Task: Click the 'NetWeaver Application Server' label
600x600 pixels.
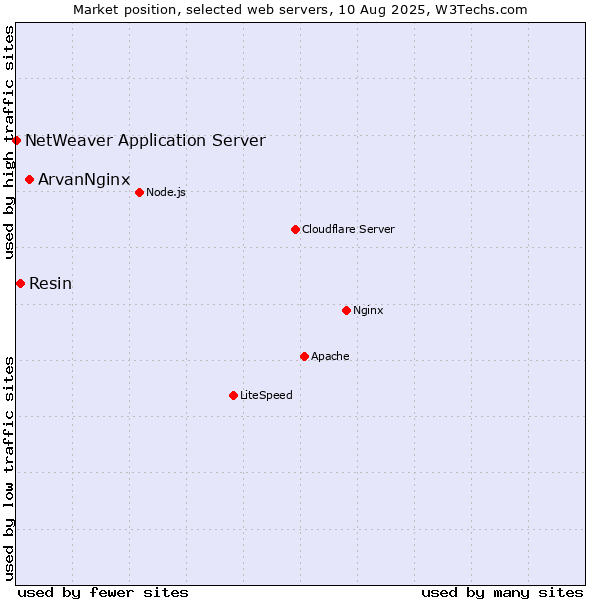Action: pyautogui.click(x=145, y=141)
